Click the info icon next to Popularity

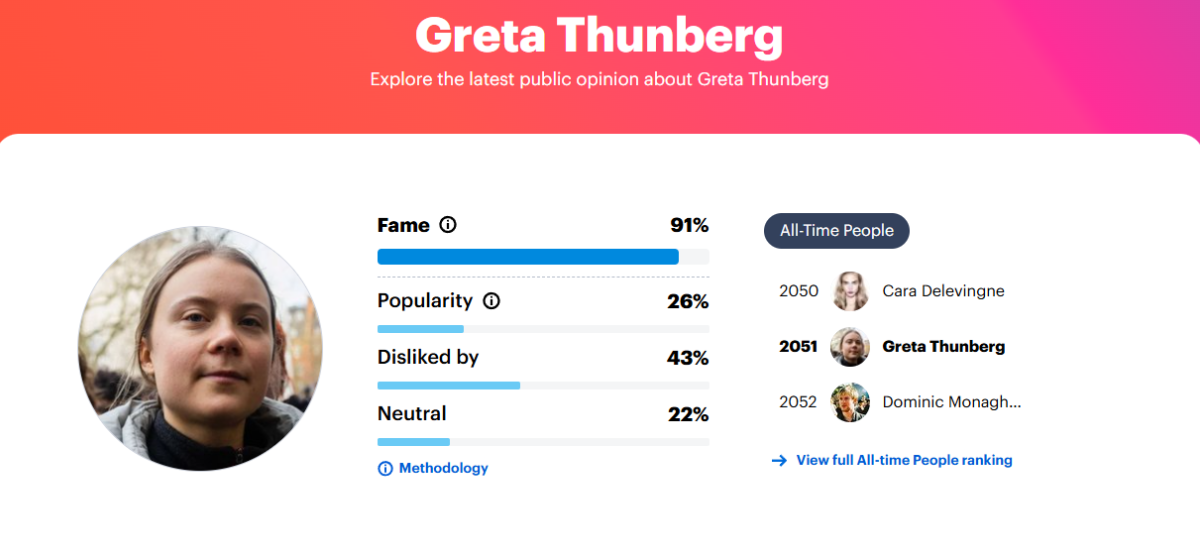pyautogui.click(x=491, y=300)
